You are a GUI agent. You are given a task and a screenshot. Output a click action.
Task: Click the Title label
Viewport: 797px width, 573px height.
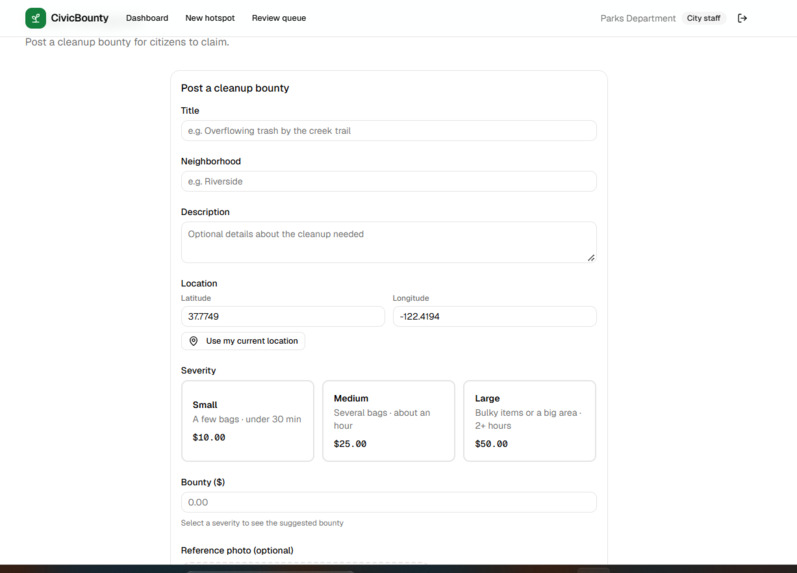(x=190, y=110)
